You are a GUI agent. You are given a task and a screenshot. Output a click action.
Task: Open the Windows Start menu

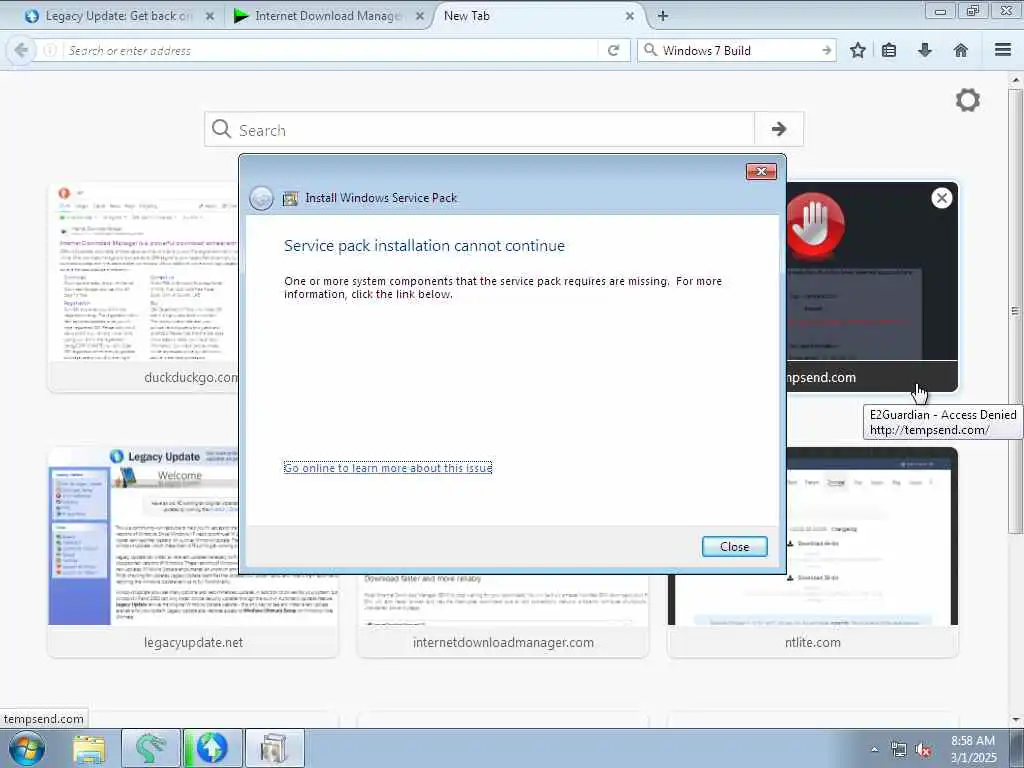click(x=27, y=748)
